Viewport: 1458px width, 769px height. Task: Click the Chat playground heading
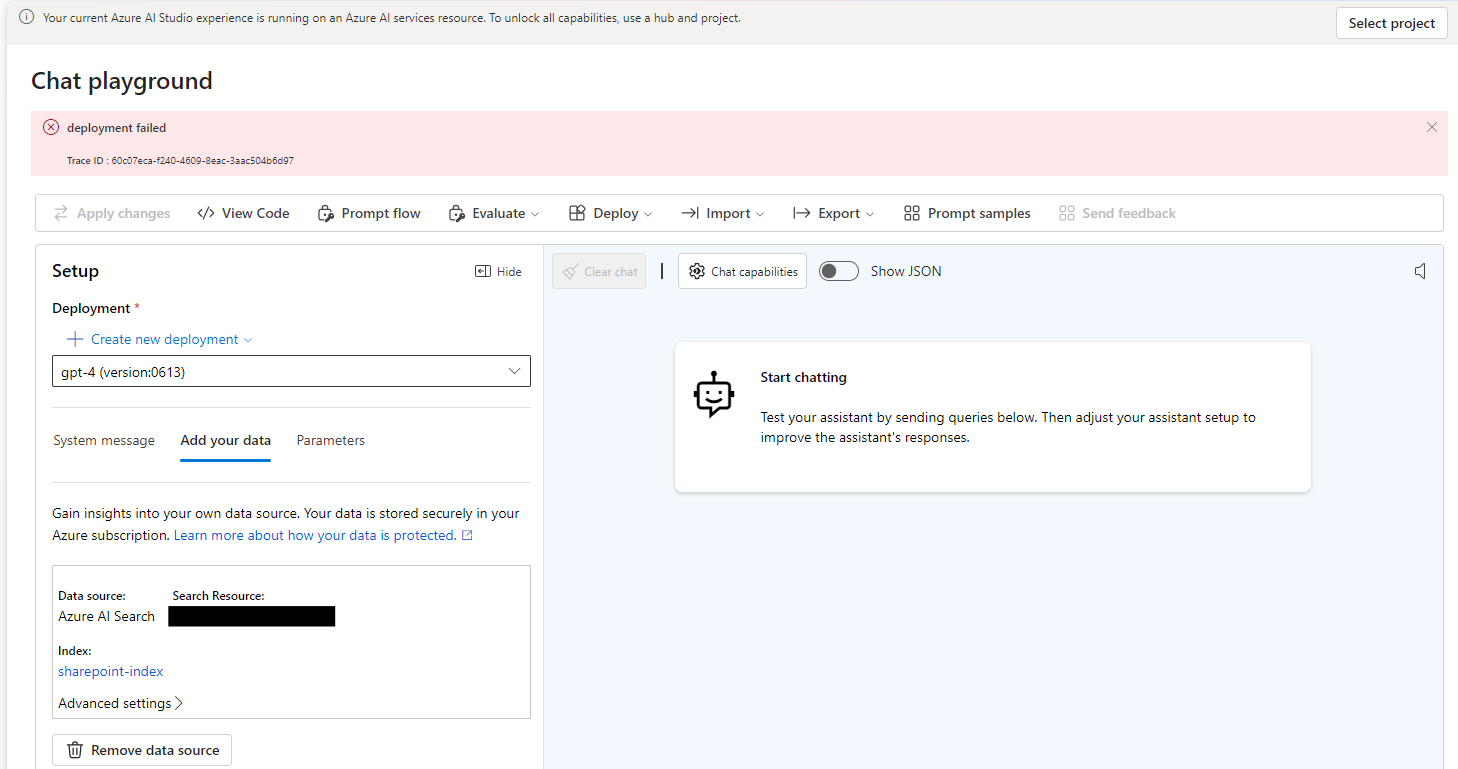pyautogui.click(x=122, y=81)
